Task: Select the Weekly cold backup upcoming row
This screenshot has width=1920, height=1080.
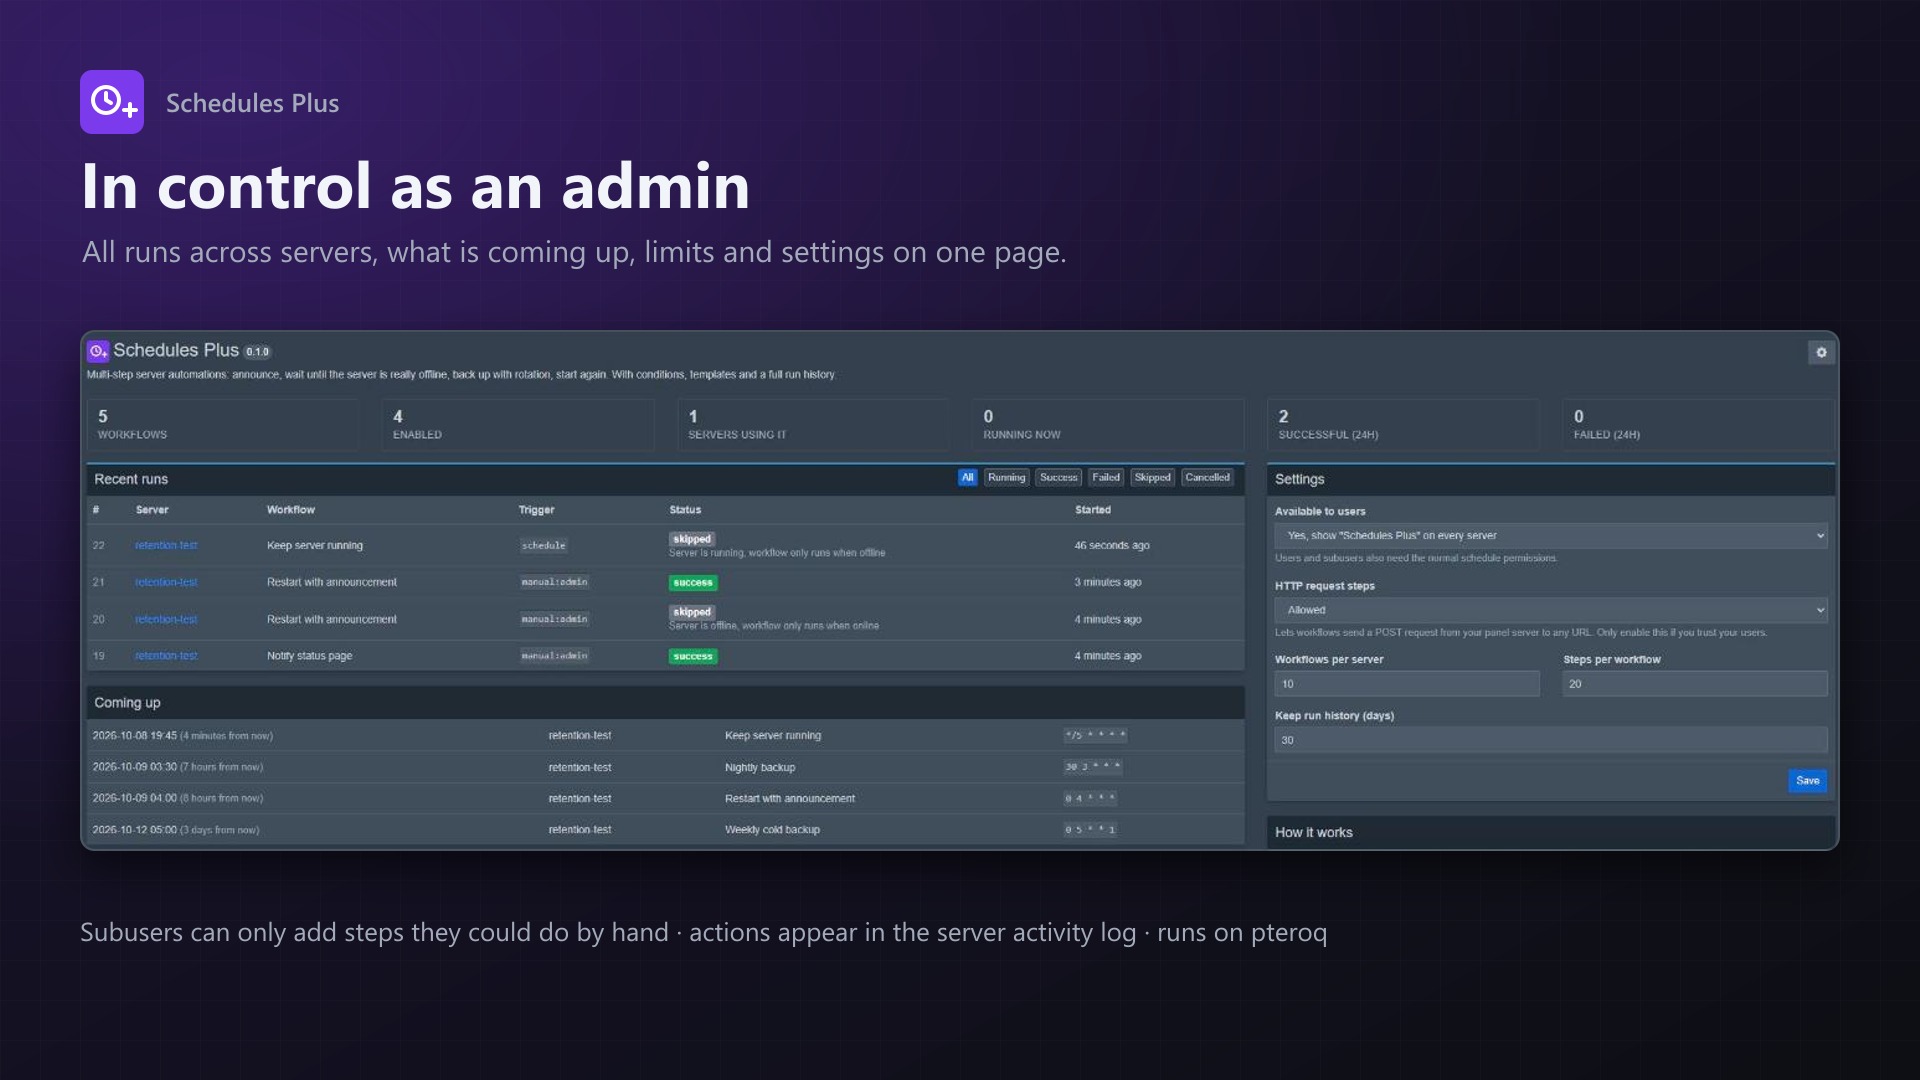Action: pos(666,830)
